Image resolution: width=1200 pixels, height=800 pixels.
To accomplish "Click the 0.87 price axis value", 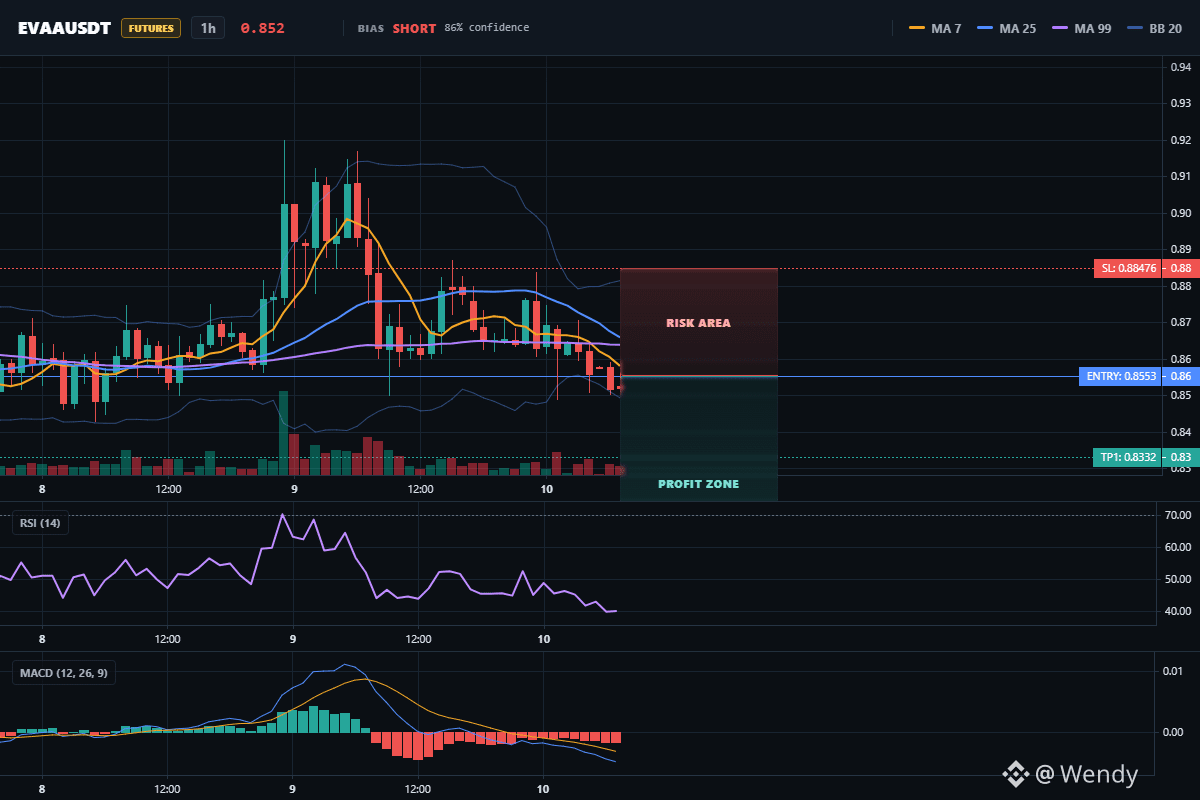I will tap(1181, 322).
